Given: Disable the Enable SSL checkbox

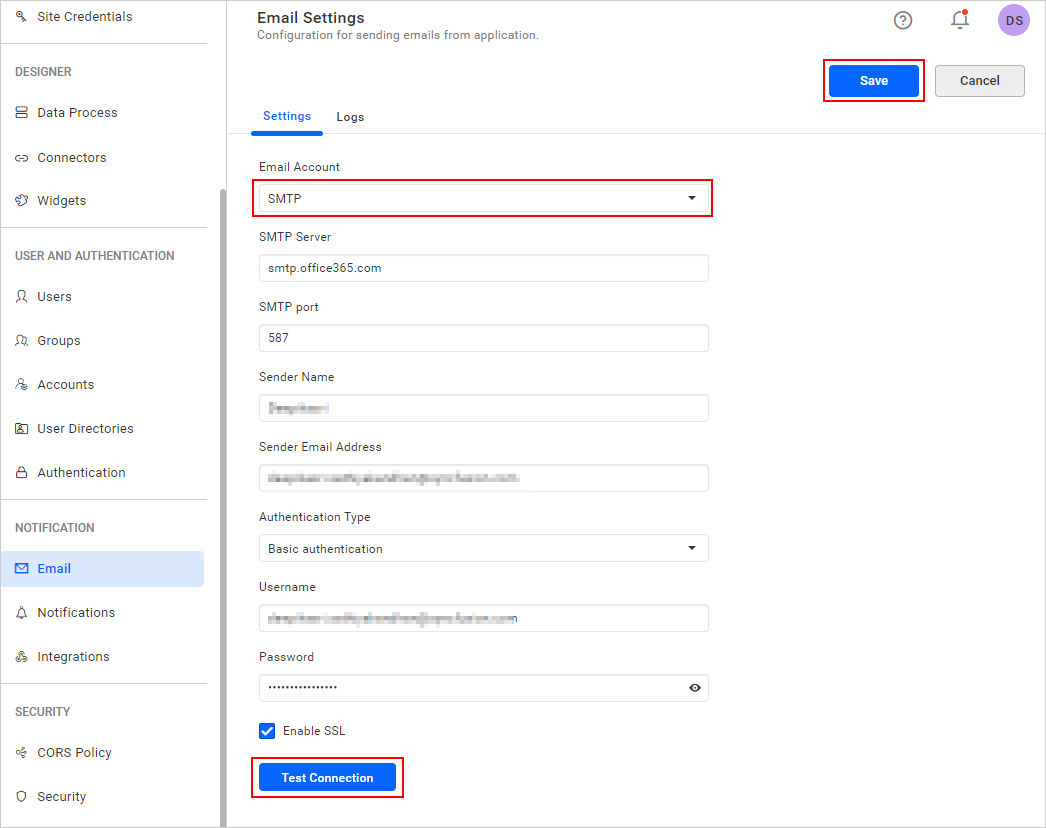Looking at the screenshot, I should click(267, 731).
